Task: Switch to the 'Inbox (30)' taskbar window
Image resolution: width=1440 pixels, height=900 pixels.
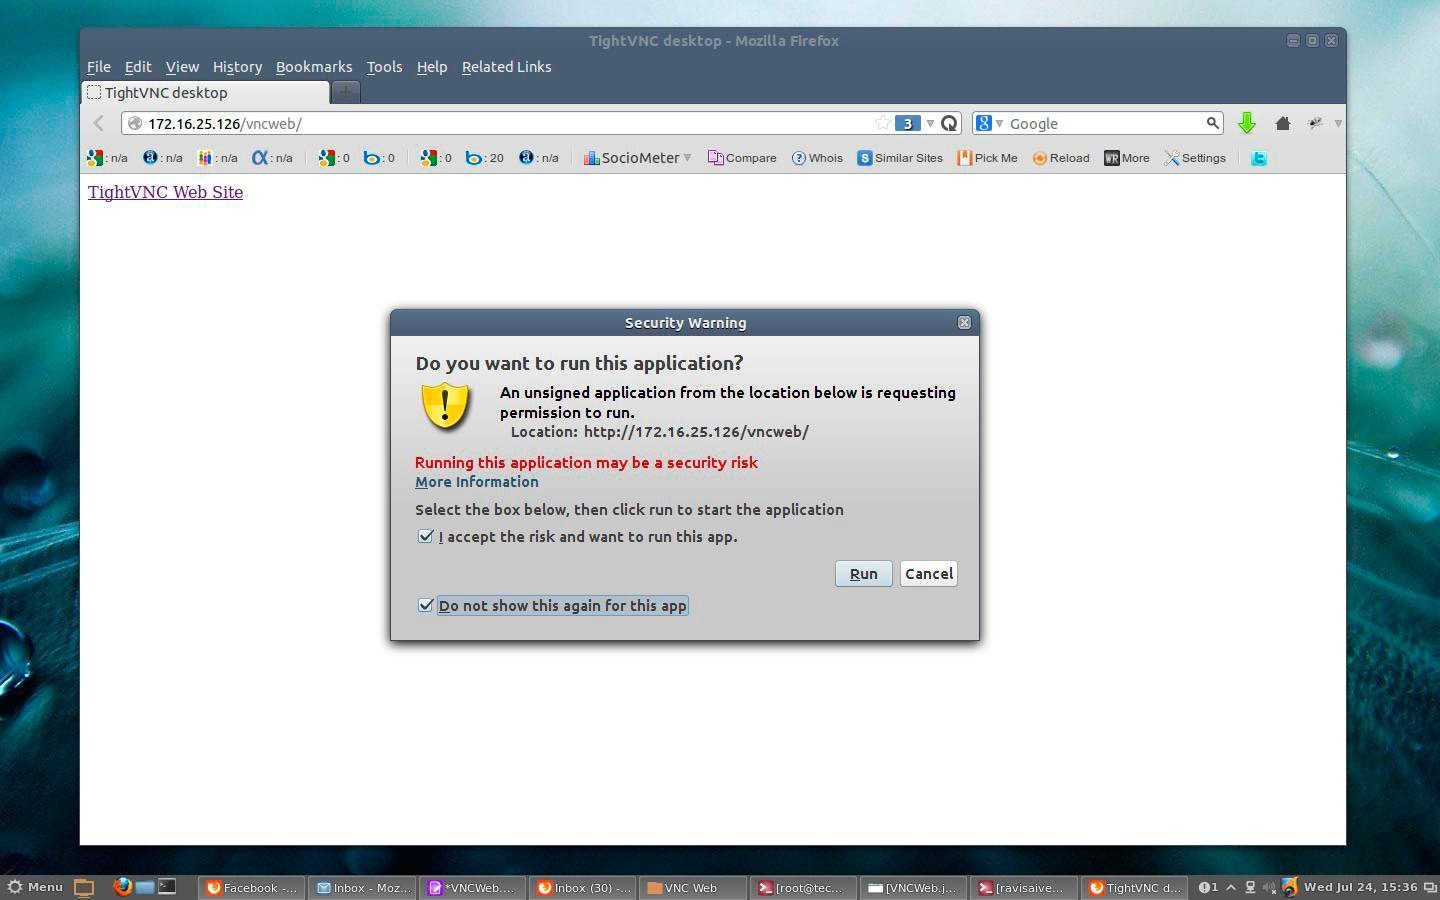Action: (x=584, y=887)
